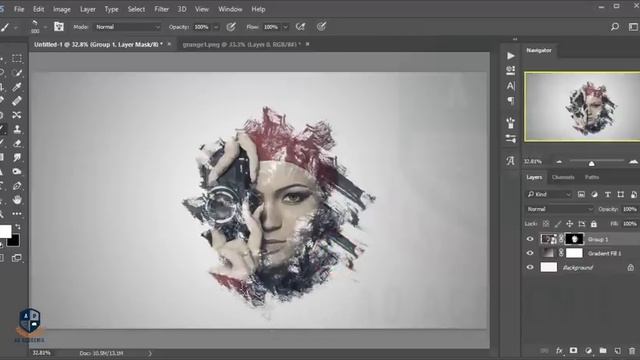Open the layer blend mode Normal dropdown
This screenshot has width=640, height=360.
pyautogui.click(x=559, y=209)
